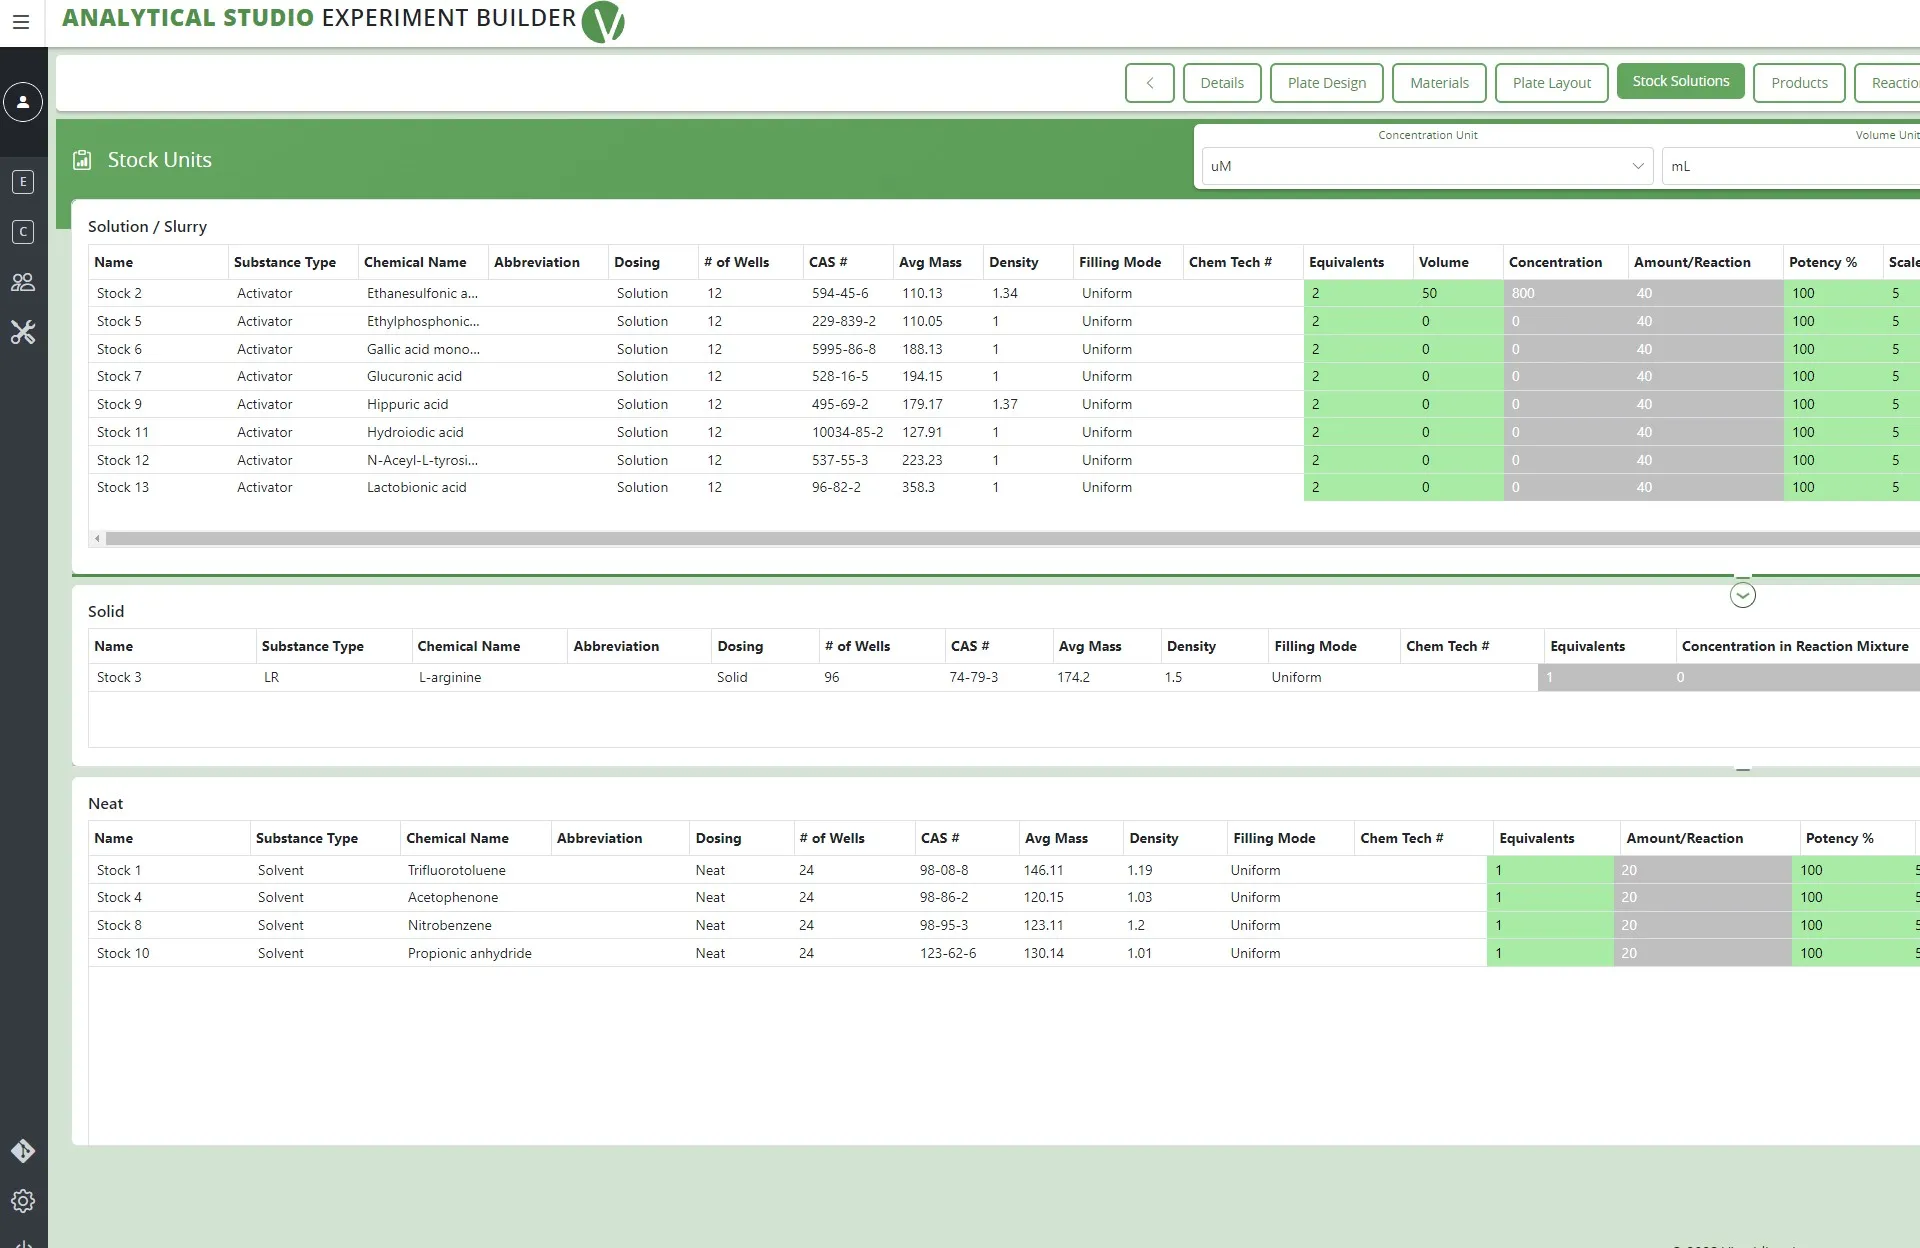
Task: Click the Details button
Action: click(x=1221, y=83)
